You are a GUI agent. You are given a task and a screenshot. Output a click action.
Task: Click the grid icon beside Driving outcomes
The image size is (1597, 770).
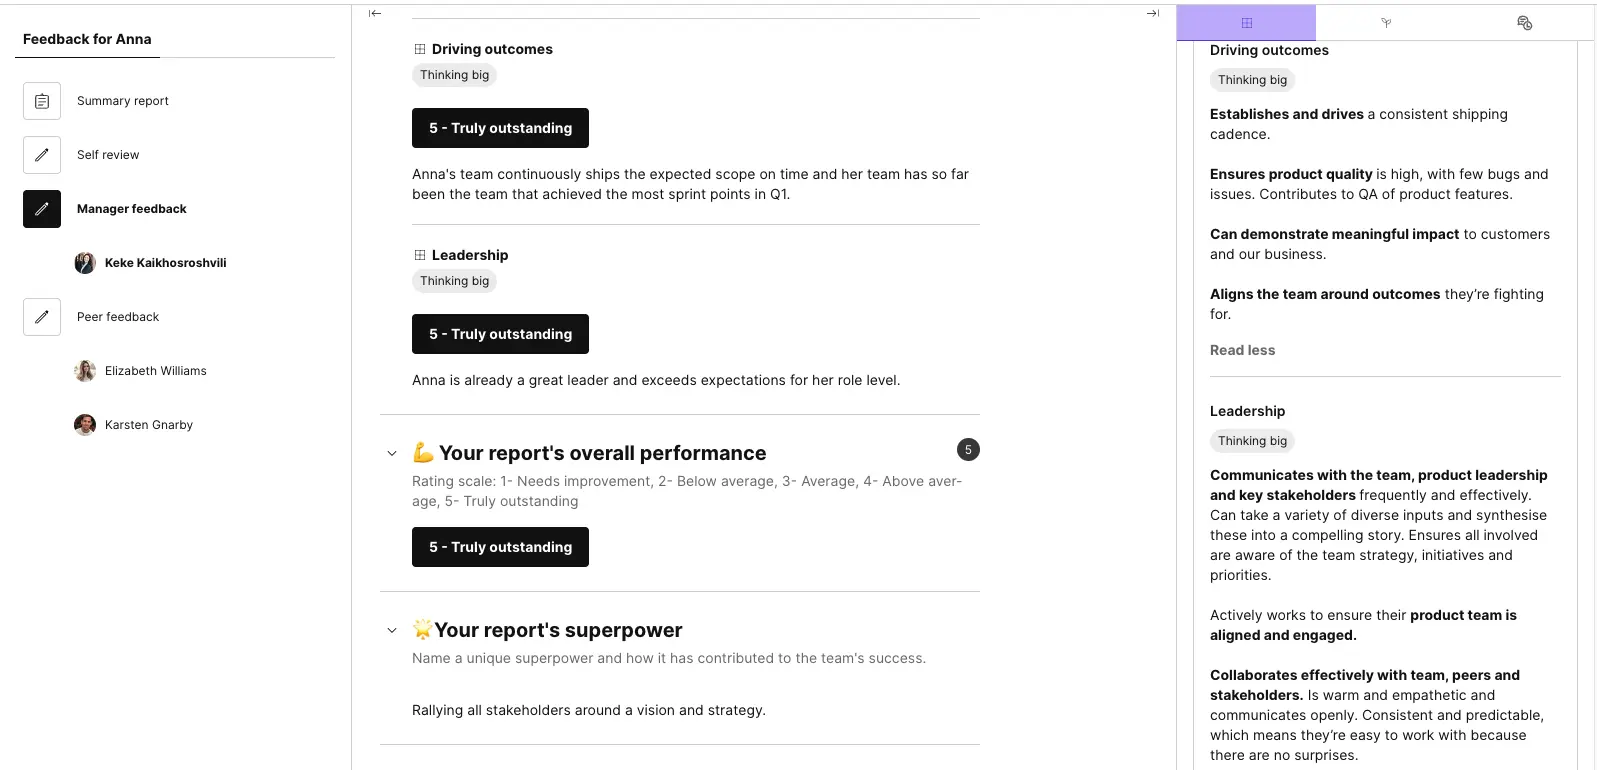[x=420, y=49]
